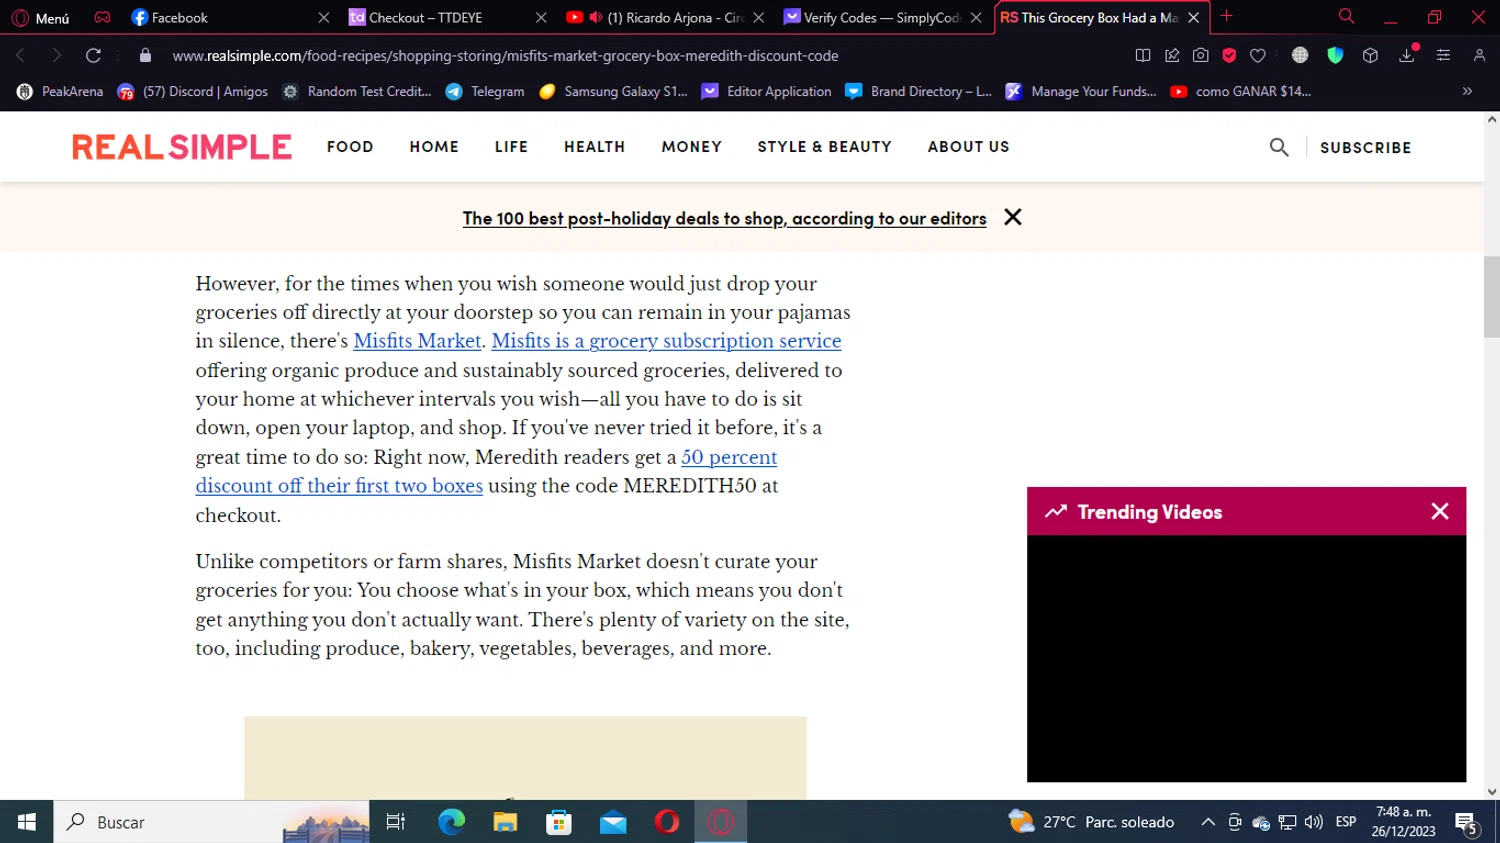Open Easy Setup sliders icon

pos(1443,55)
